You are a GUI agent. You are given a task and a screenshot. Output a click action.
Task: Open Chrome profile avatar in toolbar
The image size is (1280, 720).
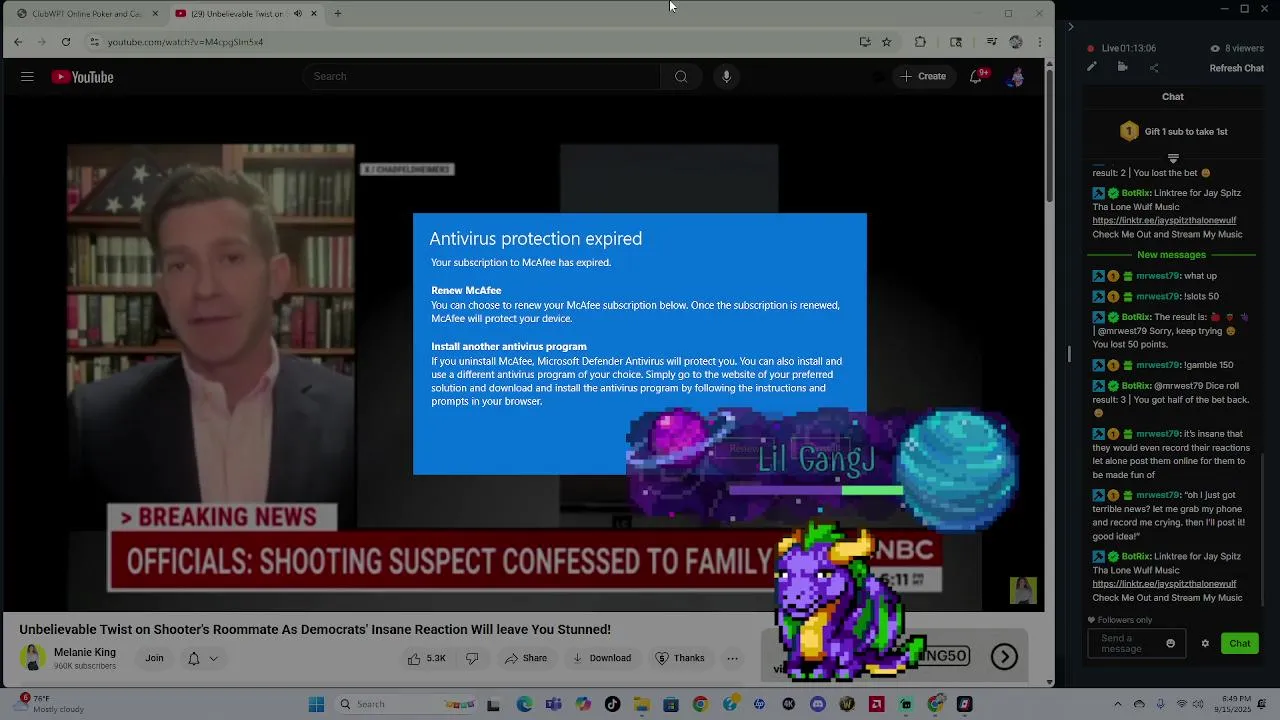[1016, 42]
